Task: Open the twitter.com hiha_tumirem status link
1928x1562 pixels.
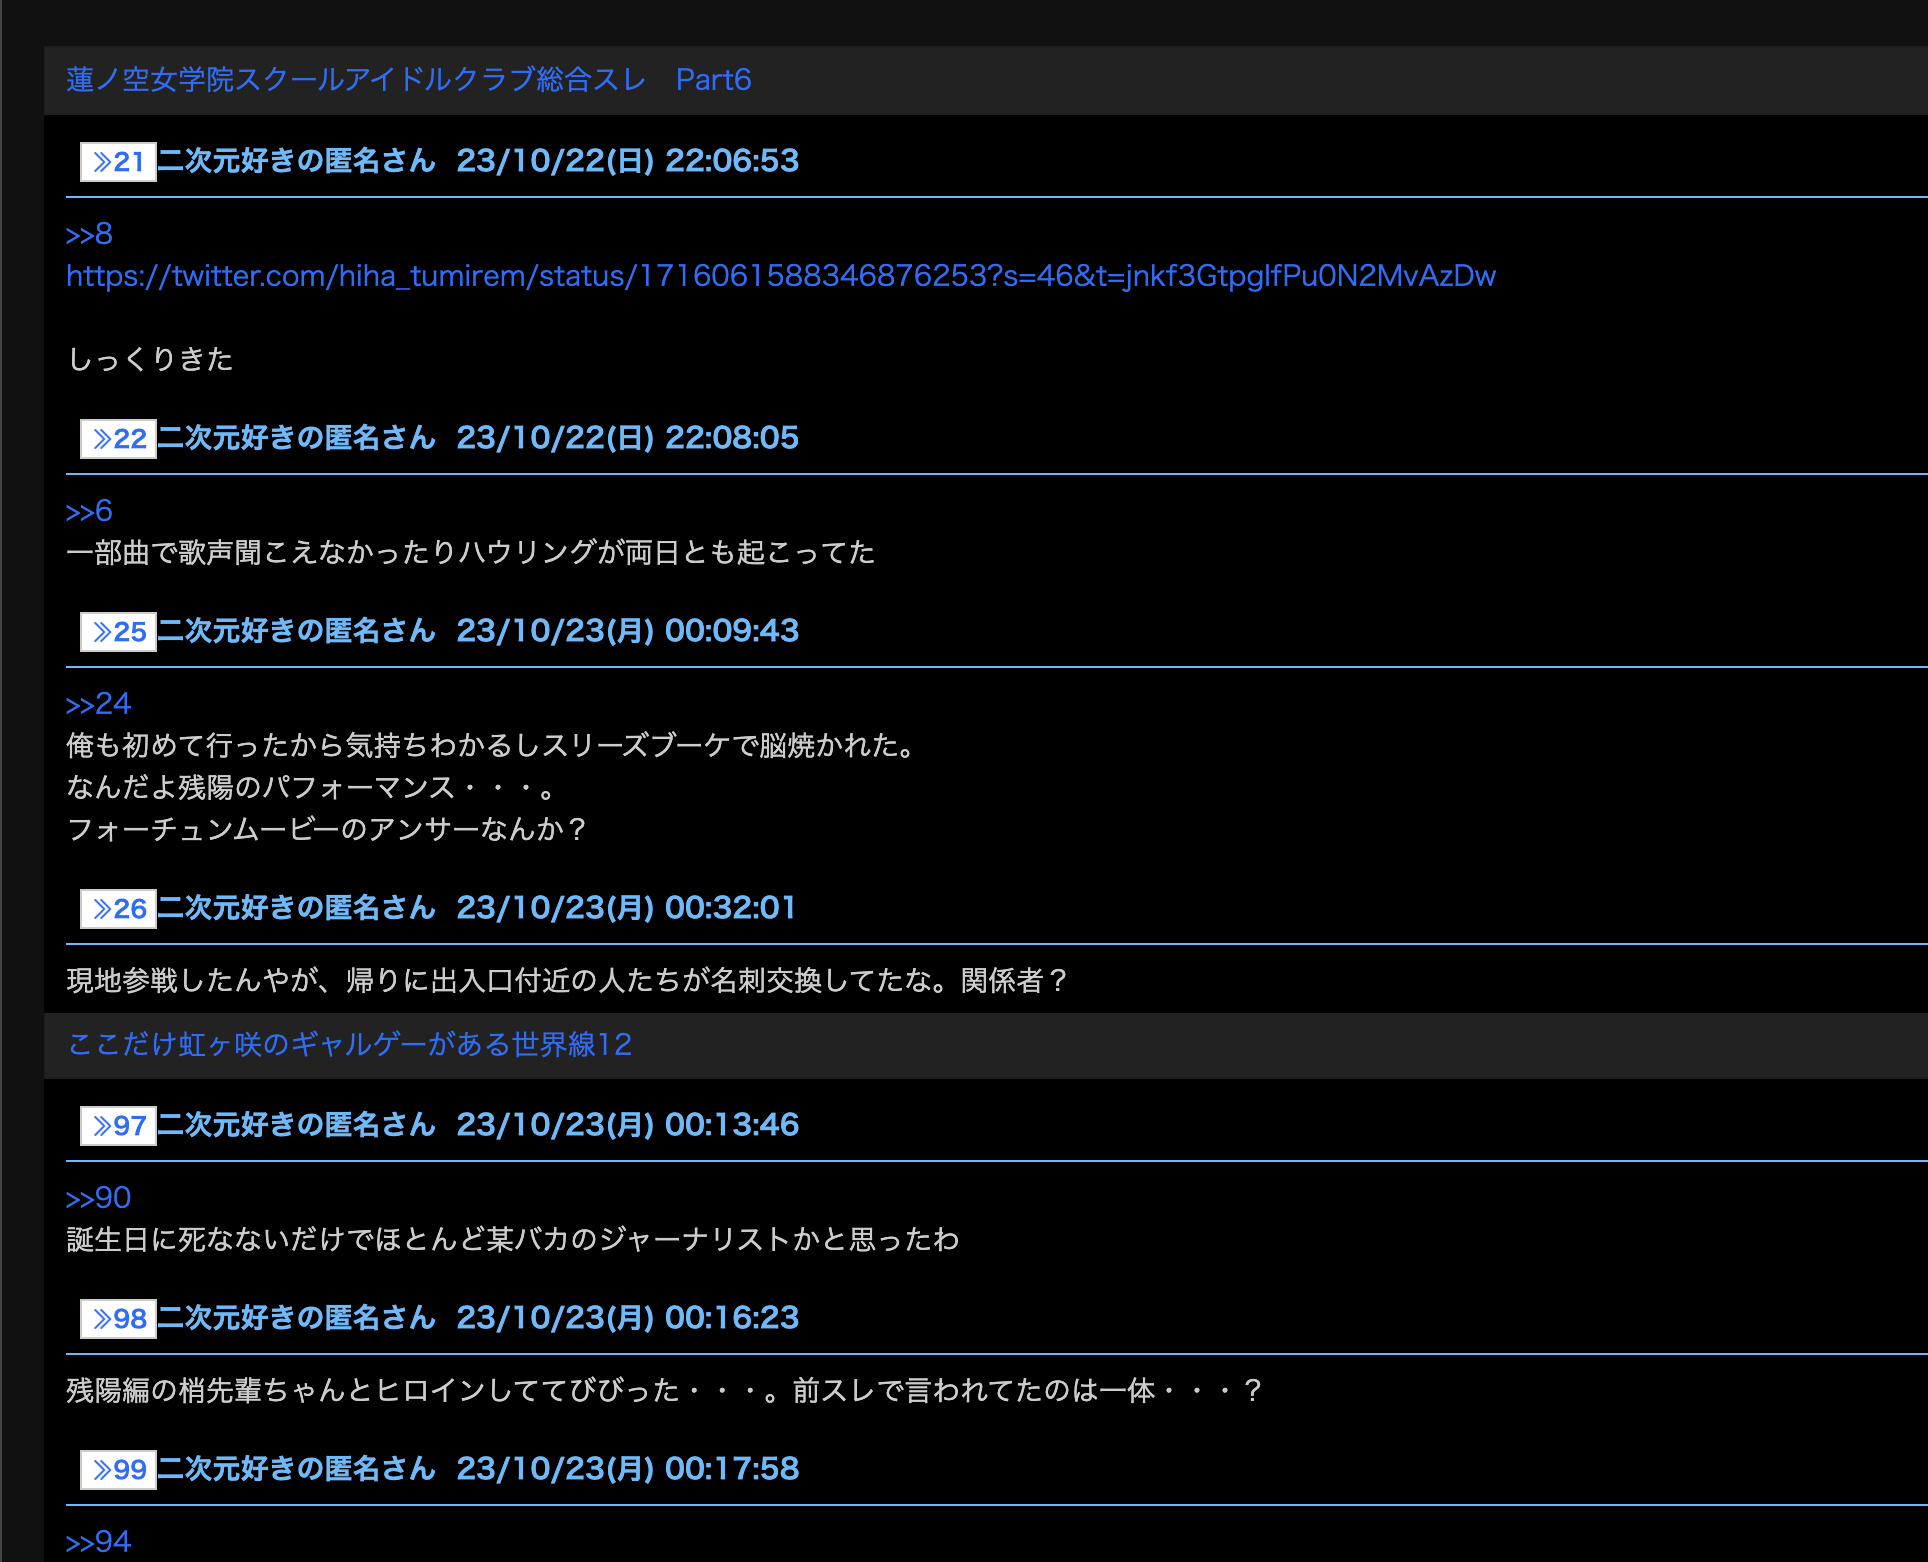Action: click(x=781, y=276)
